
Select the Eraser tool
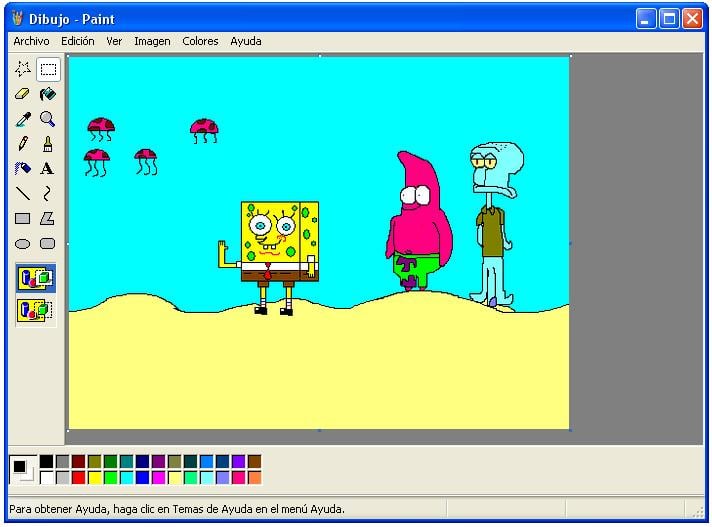23,94
